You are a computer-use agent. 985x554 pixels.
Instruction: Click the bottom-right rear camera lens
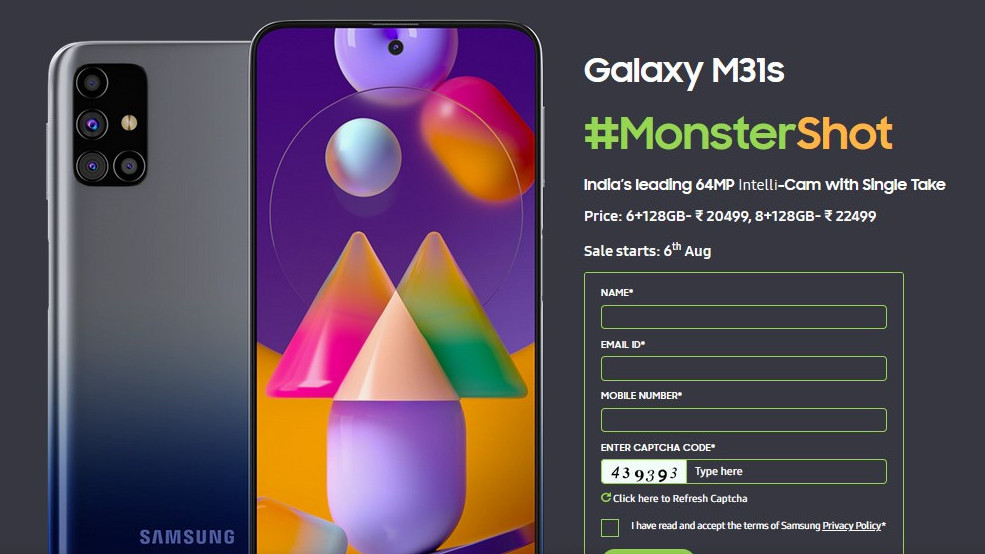129,166
